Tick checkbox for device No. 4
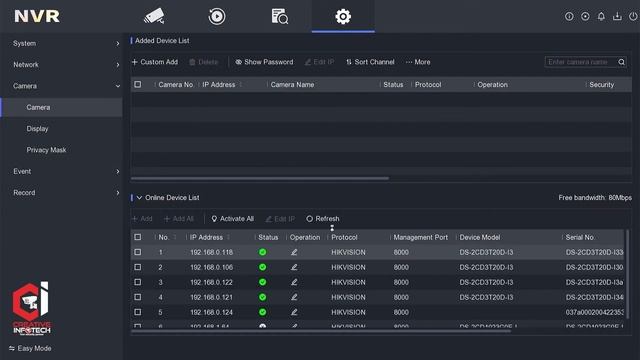Viewport: 640px width, 360px height. (138, 297)
